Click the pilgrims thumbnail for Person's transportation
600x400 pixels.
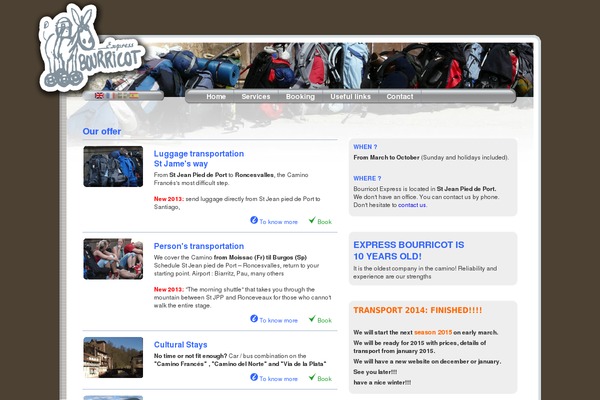point(113,259)
